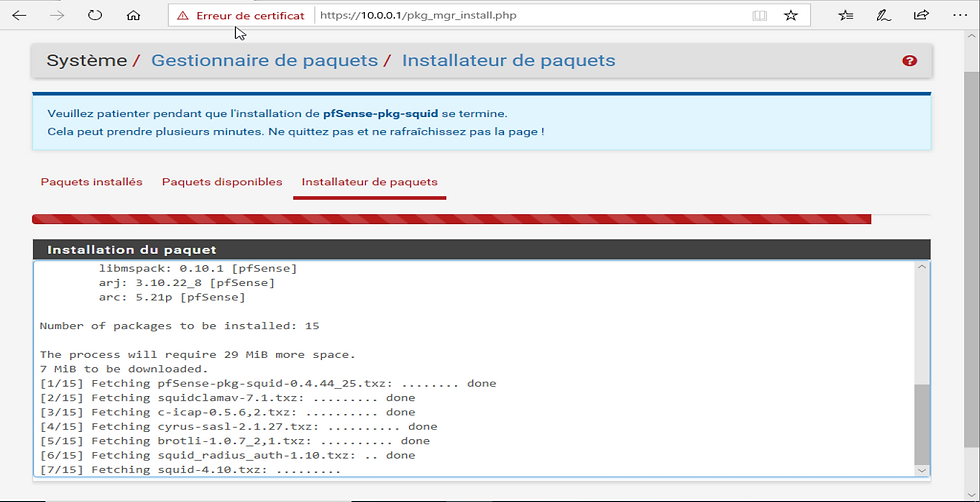Open the 'Installateur de paquets' breadcrumb link
The height and width of the screenshot is (502, 980).
tap(508, 61)
